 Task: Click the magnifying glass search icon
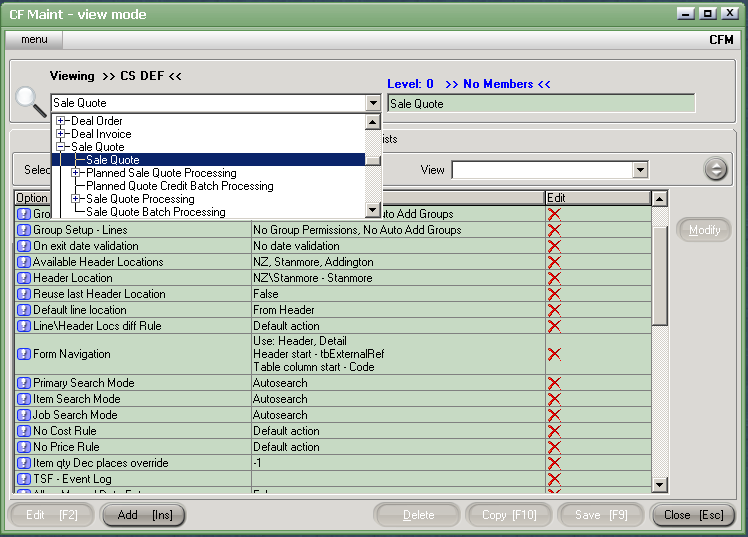point(30,102)
